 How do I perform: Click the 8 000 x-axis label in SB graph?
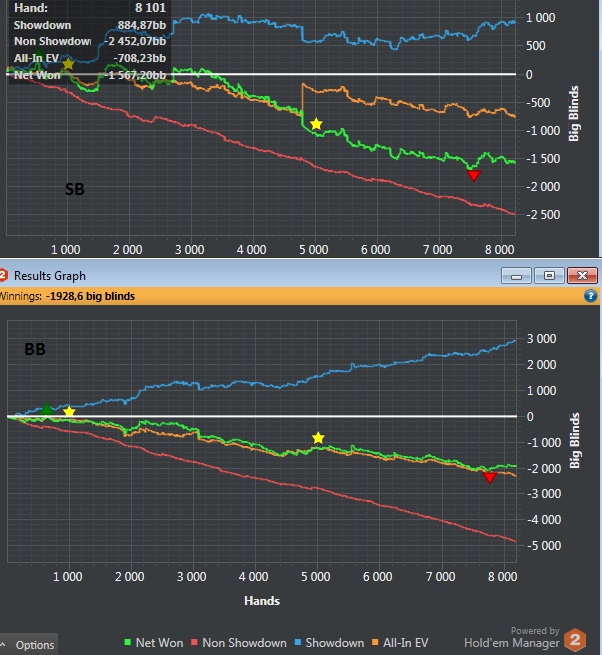point(500,250)
